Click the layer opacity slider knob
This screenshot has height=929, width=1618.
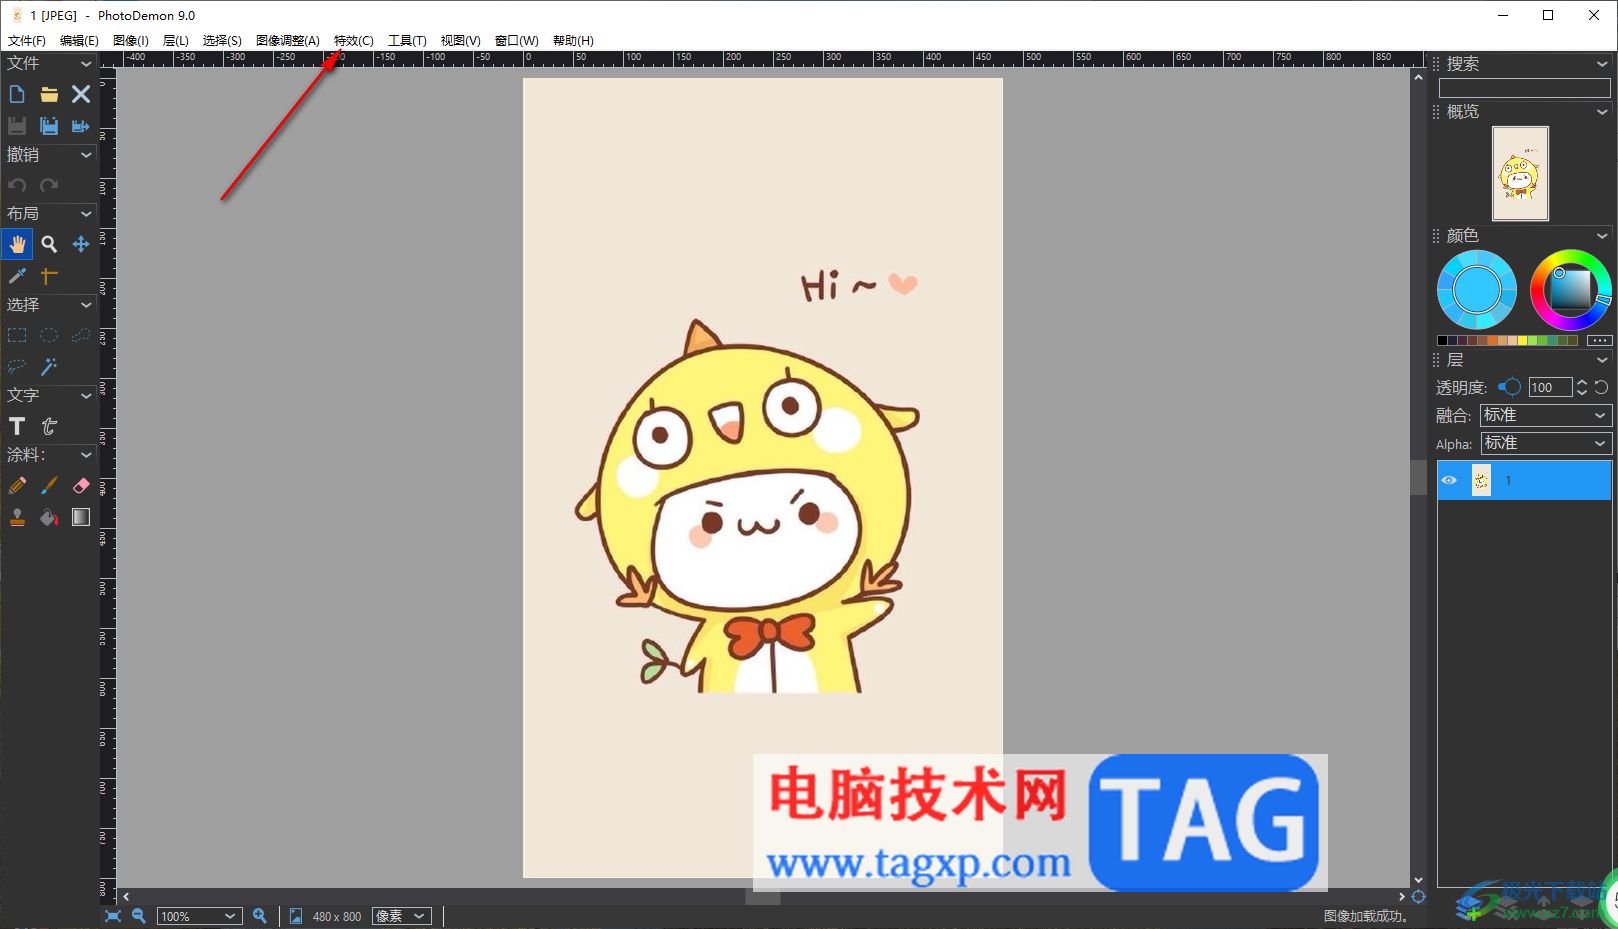1512,387
